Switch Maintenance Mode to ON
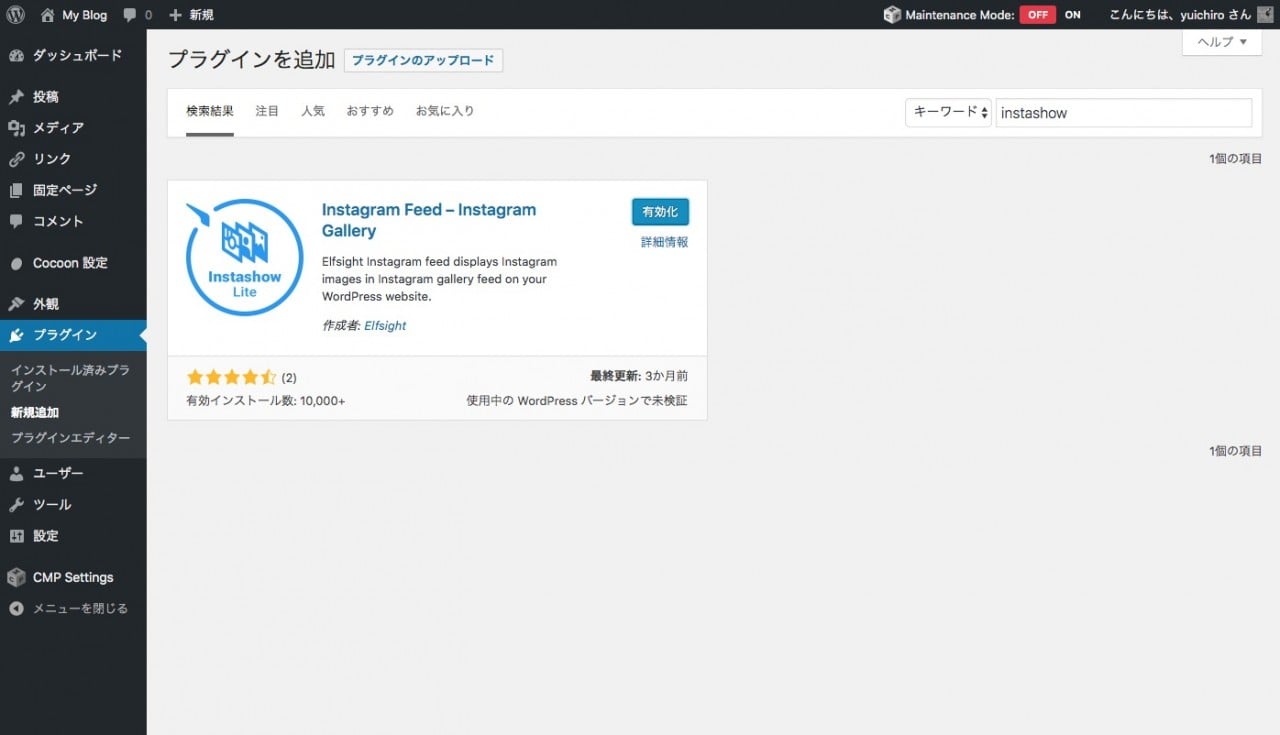The height and width of the screenshot is (735, 1280). pyautogui.click(x=1072, y=15)
